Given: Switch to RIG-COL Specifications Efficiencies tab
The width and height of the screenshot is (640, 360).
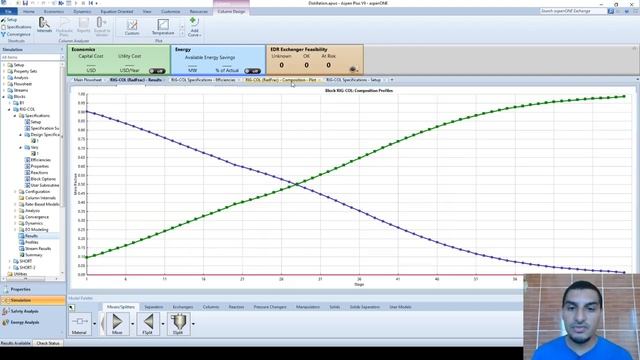Looking at the screenshot, I should [203, 80].
